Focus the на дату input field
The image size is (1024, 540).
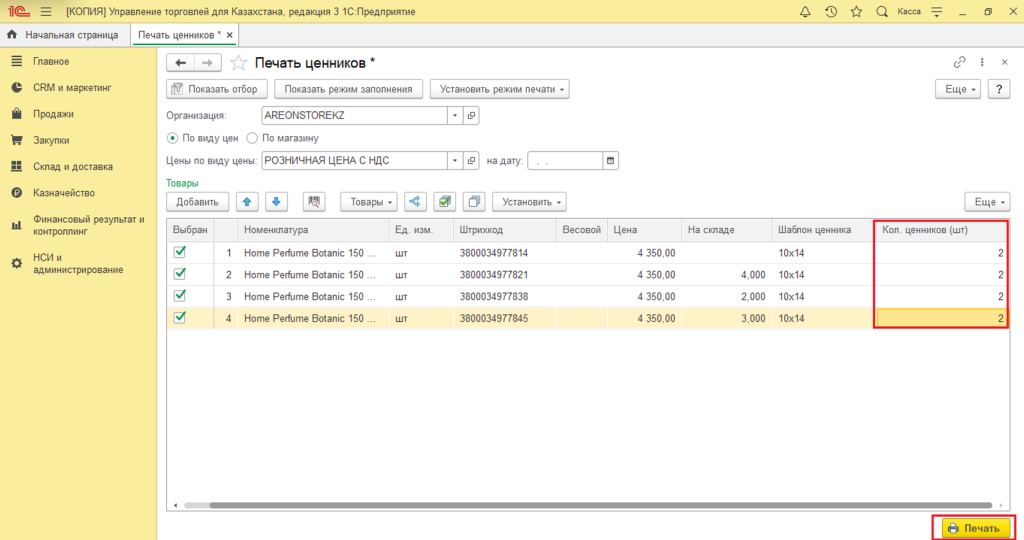[x=565, y=161]
